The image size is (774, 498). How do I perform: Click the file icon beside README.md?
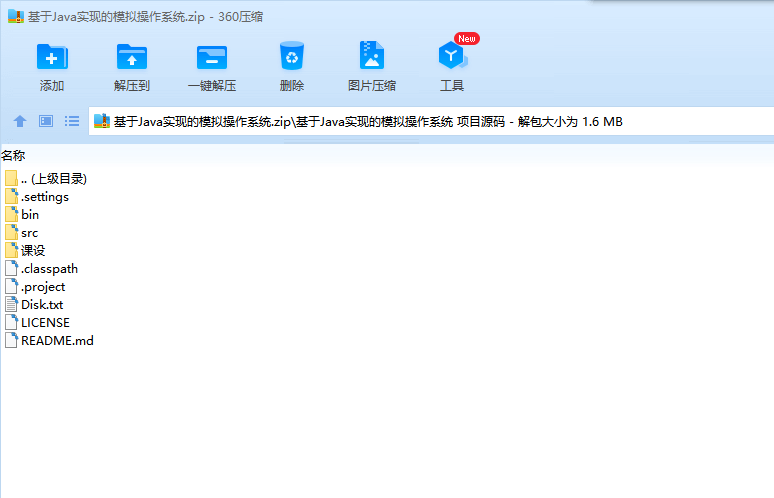click(11, 340)
